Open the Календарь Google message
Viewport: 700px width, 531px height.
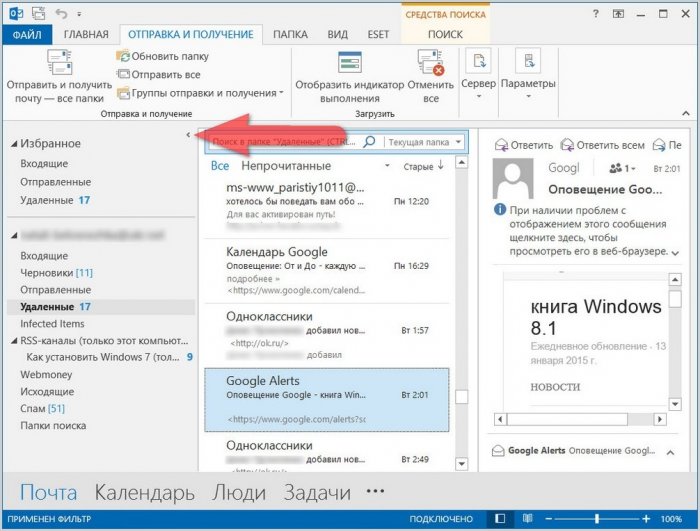click(327, 271)
